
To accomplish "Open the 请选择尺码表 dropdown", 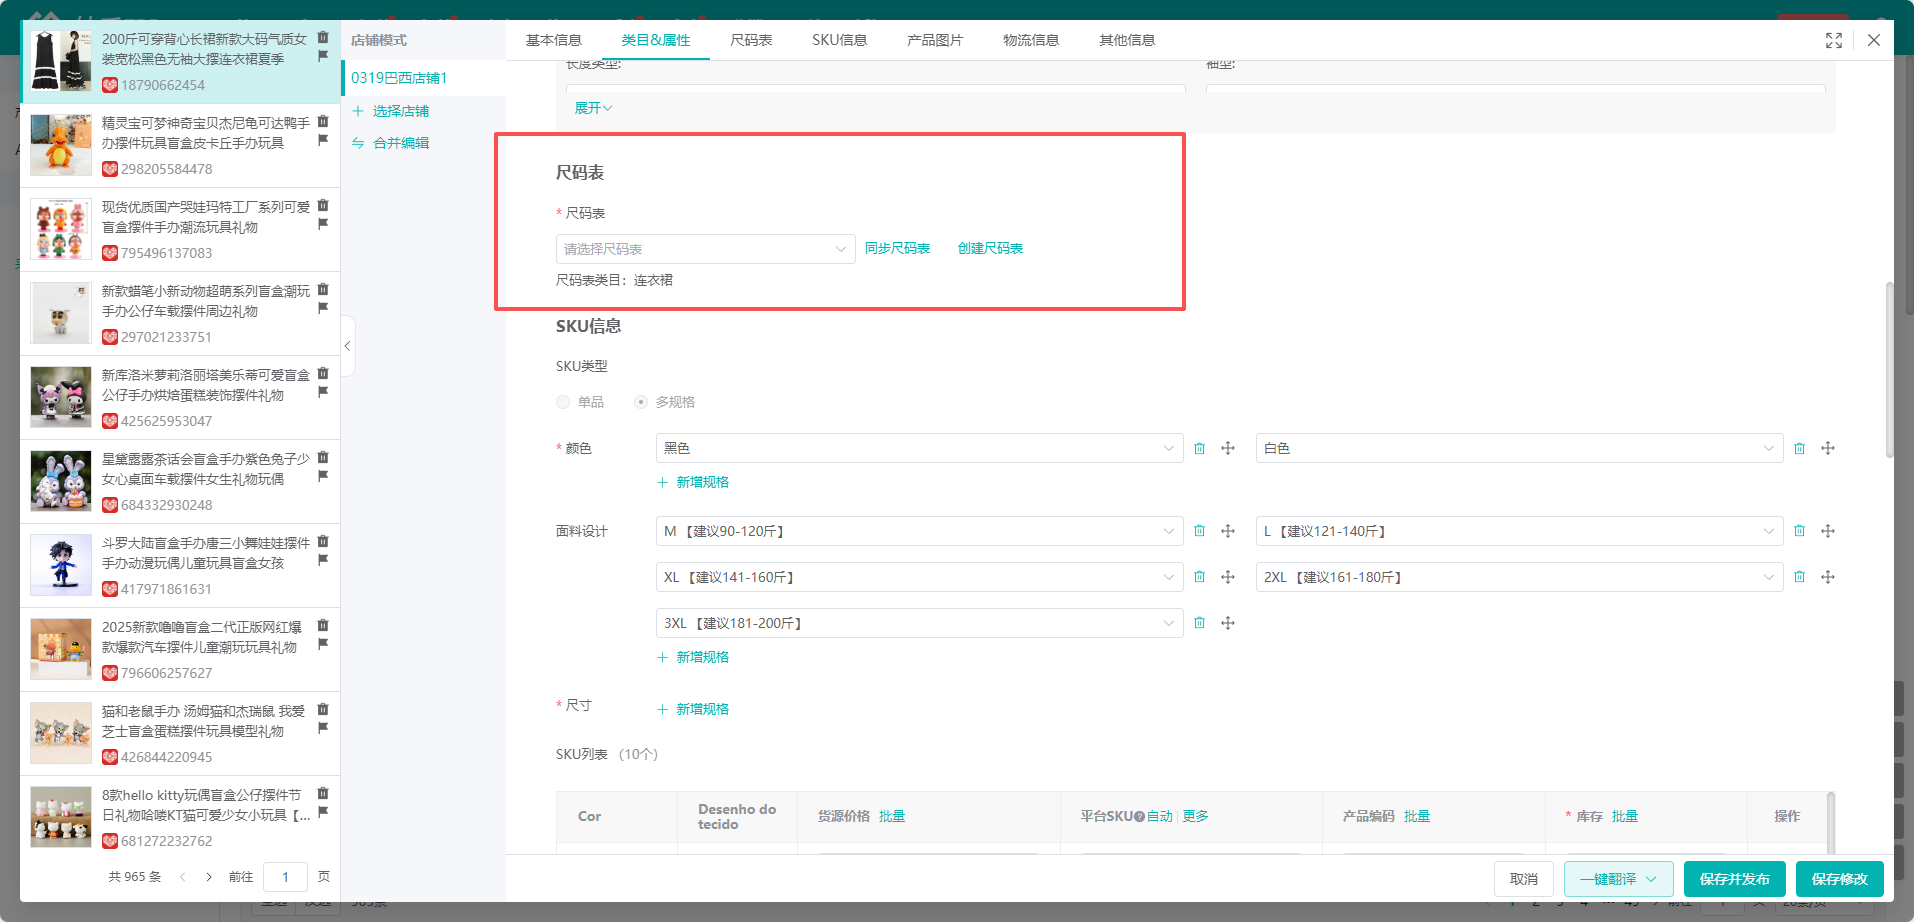I will [704, 249].
